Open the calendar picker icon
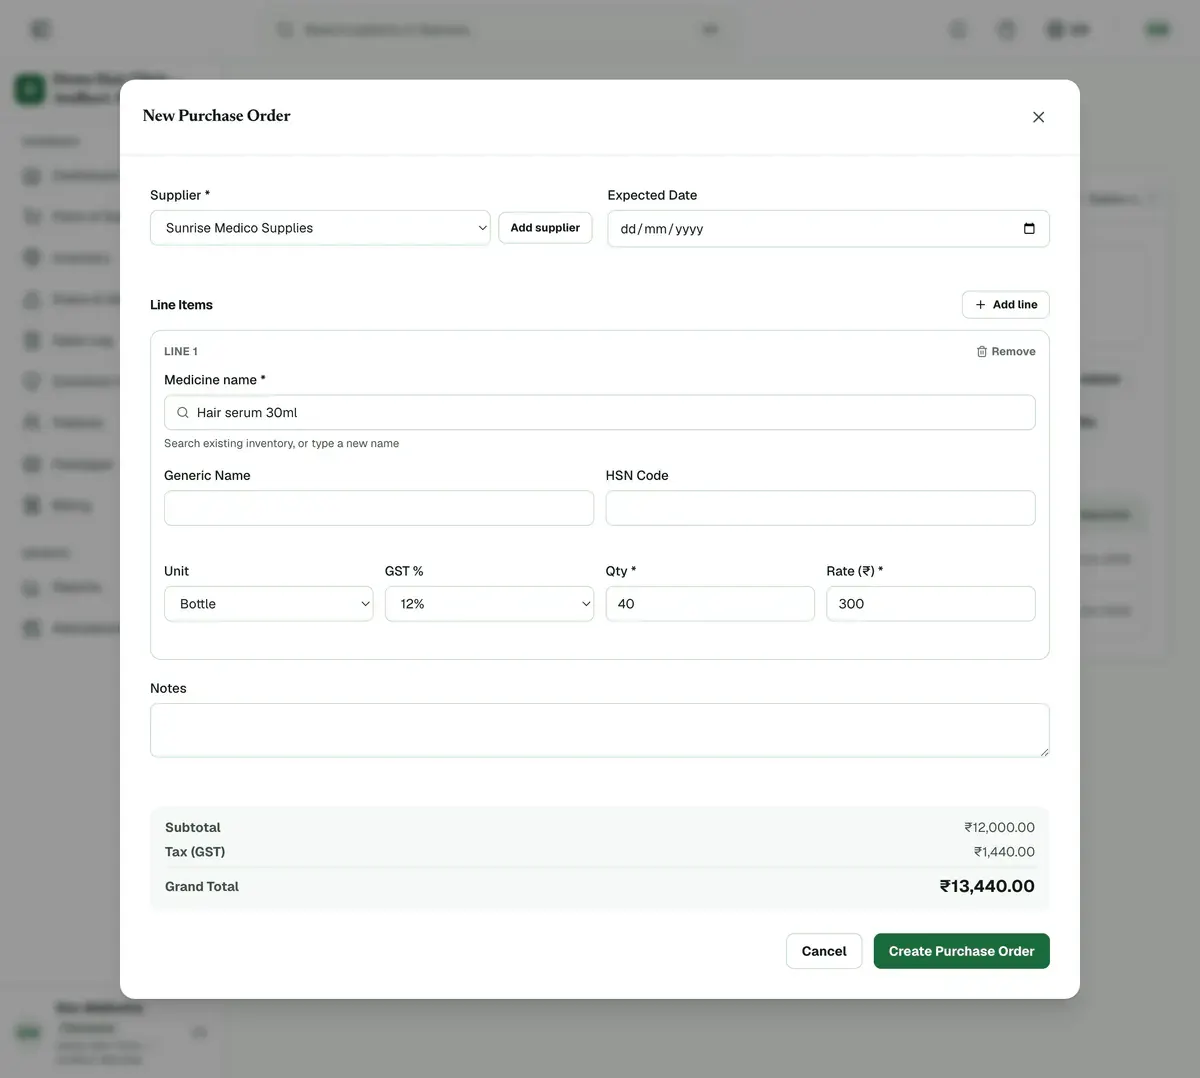The width and height of the screenshot is (1200, 1078). tap(1029, 229)
